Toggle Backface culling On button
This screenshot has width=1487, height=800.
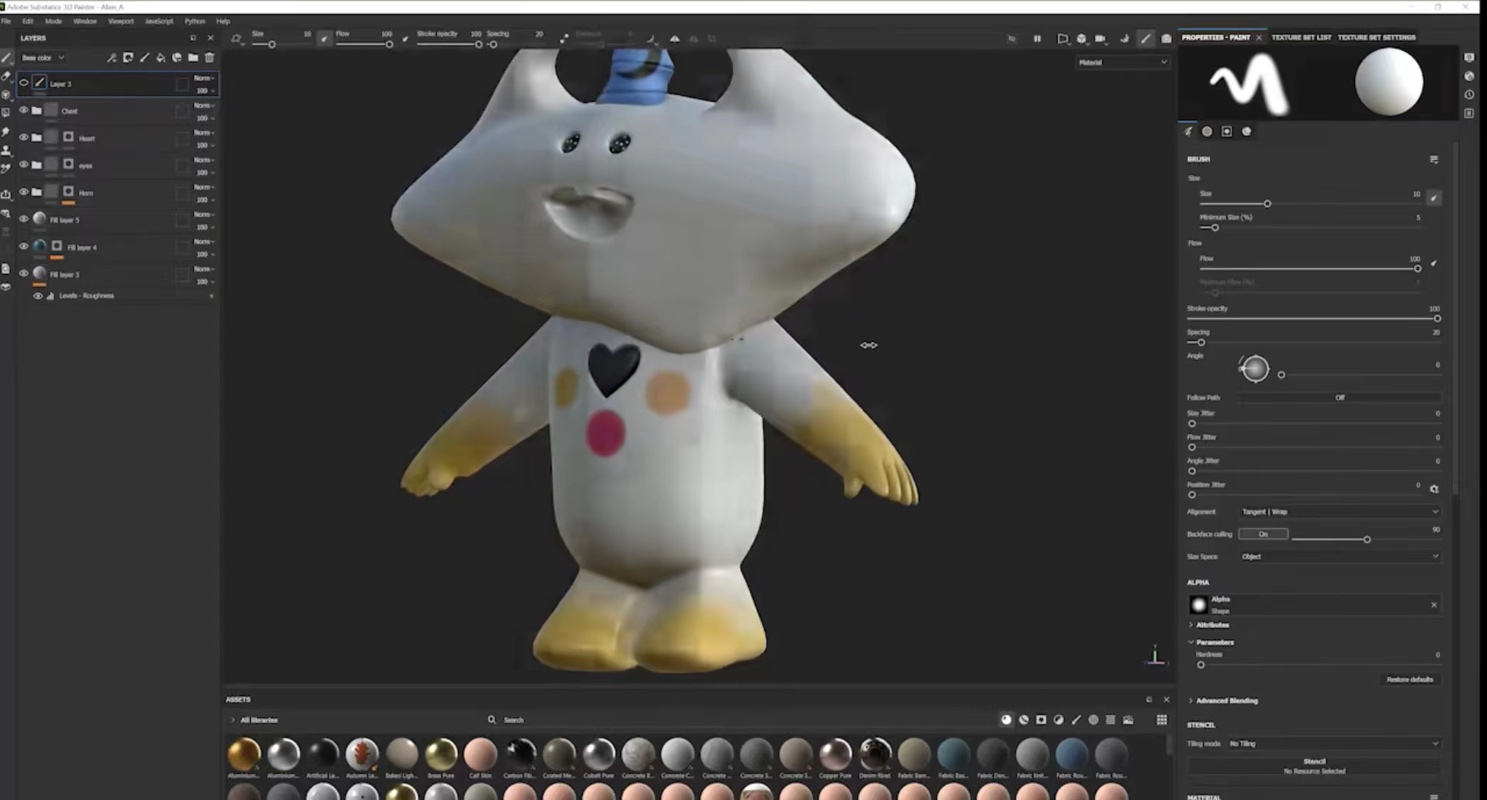[x=1263, y=534]
